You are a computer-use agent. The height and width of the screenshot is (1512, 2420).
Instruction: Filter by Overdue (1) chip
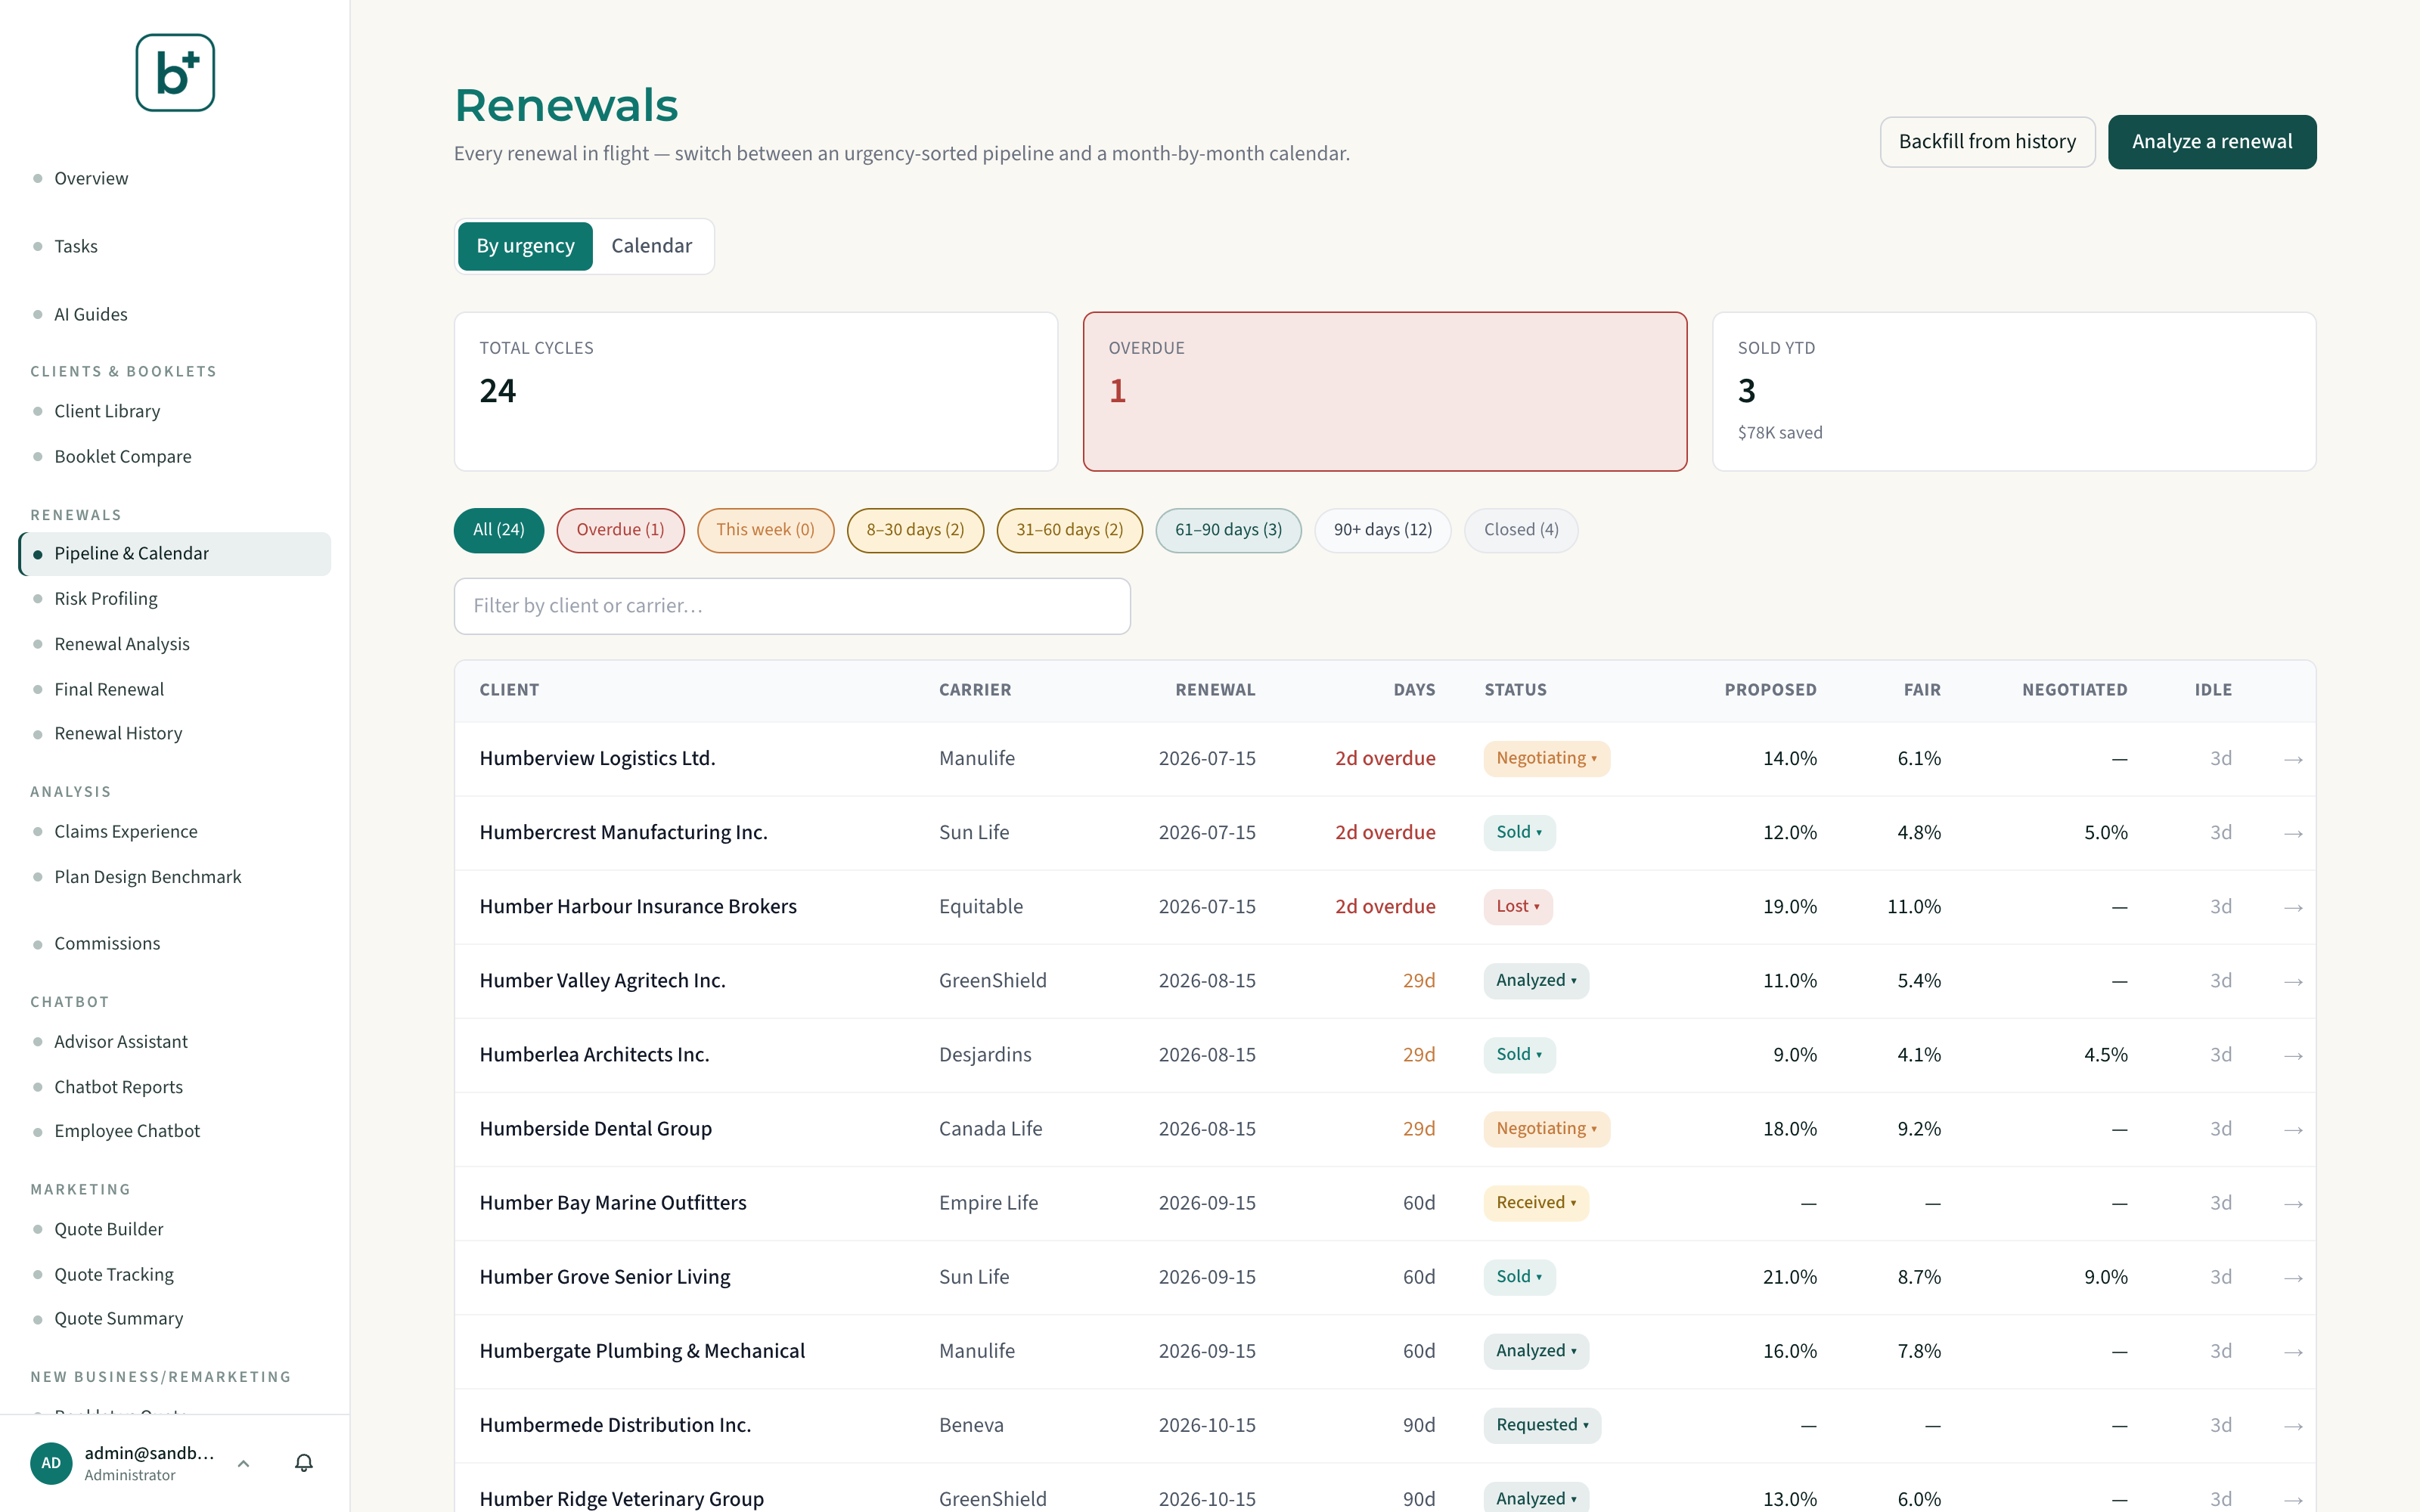pos(620,530)
